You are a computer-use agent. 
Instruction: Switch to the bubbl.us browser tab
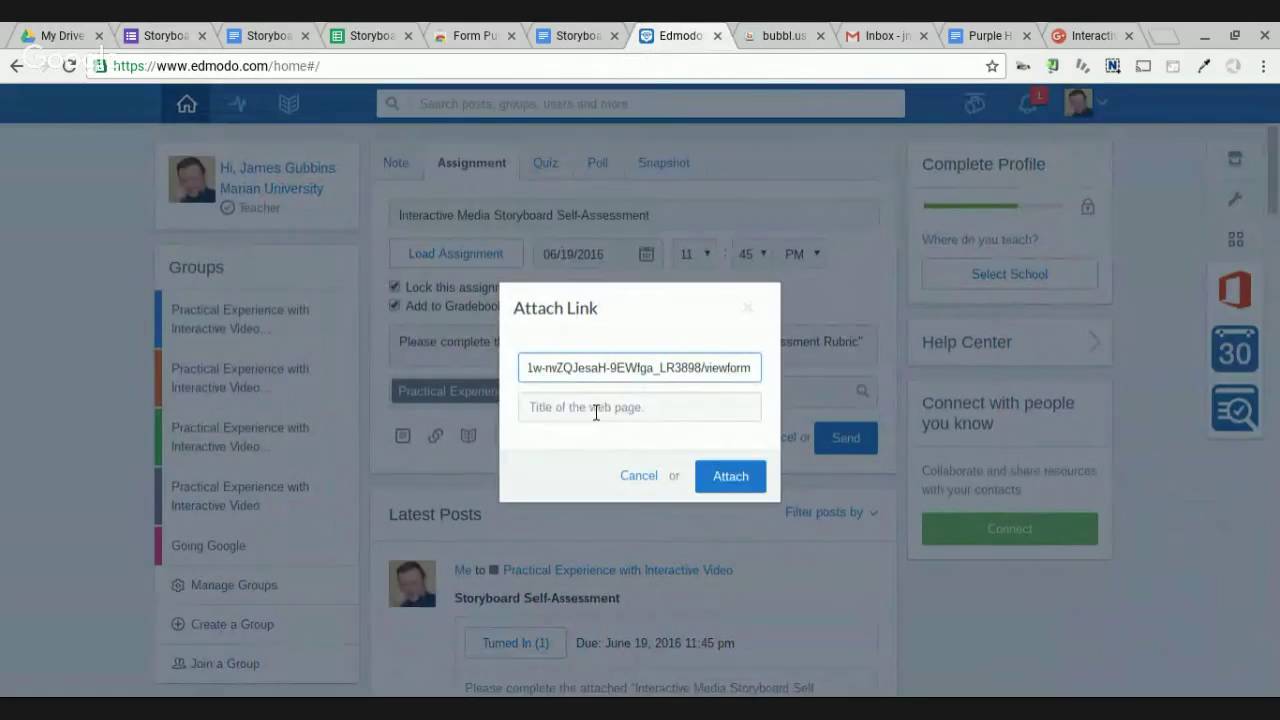(x=784, y=36)
